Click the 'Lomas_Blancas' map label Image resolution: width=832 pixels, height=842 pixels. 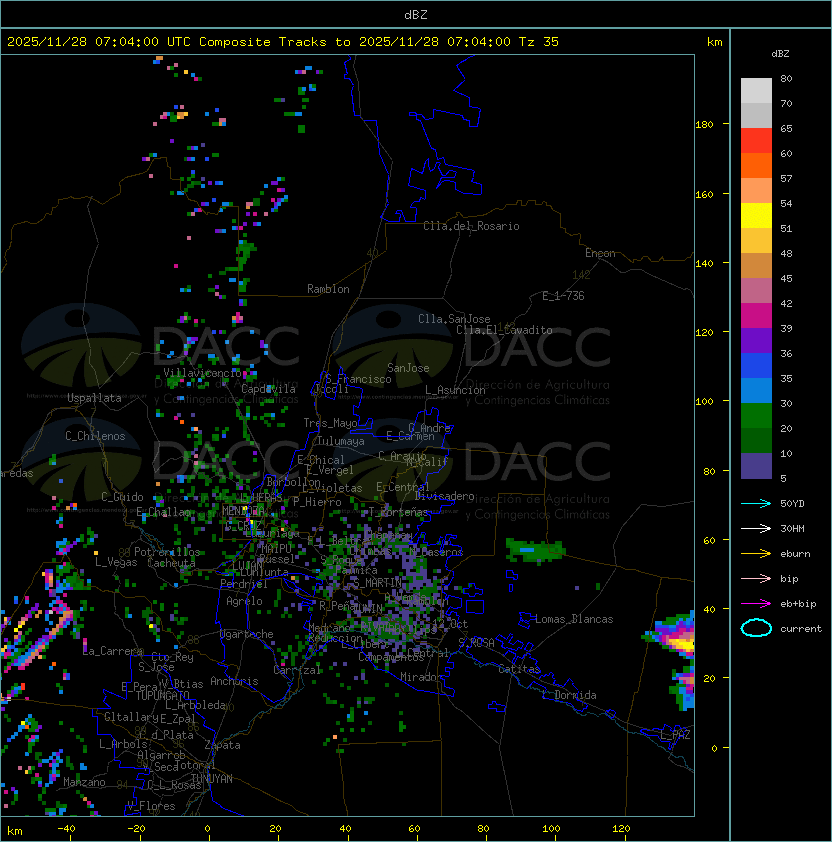(x=574, y=619)
